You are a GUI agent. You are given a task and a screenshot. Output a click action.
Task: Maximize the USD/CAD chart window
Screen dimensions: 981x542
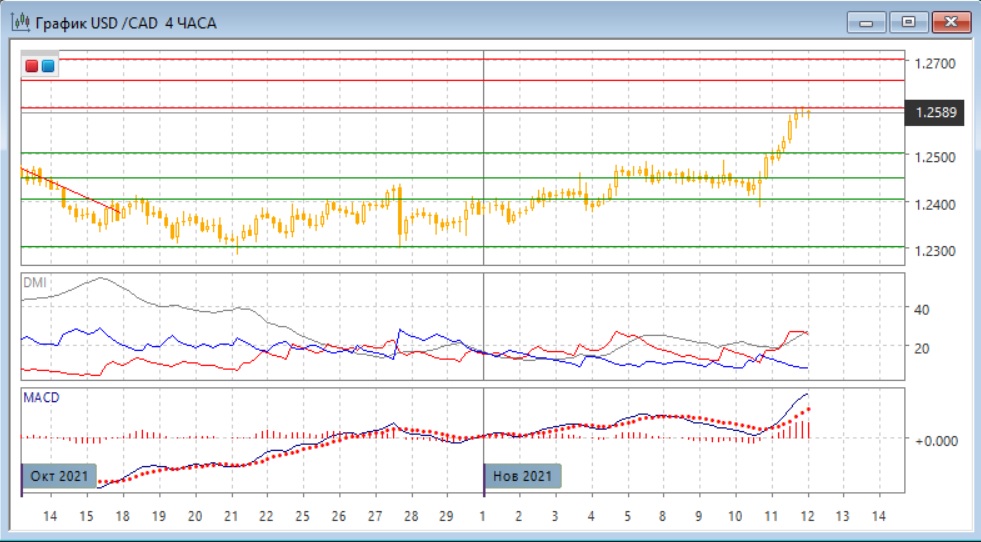(908, 22)
